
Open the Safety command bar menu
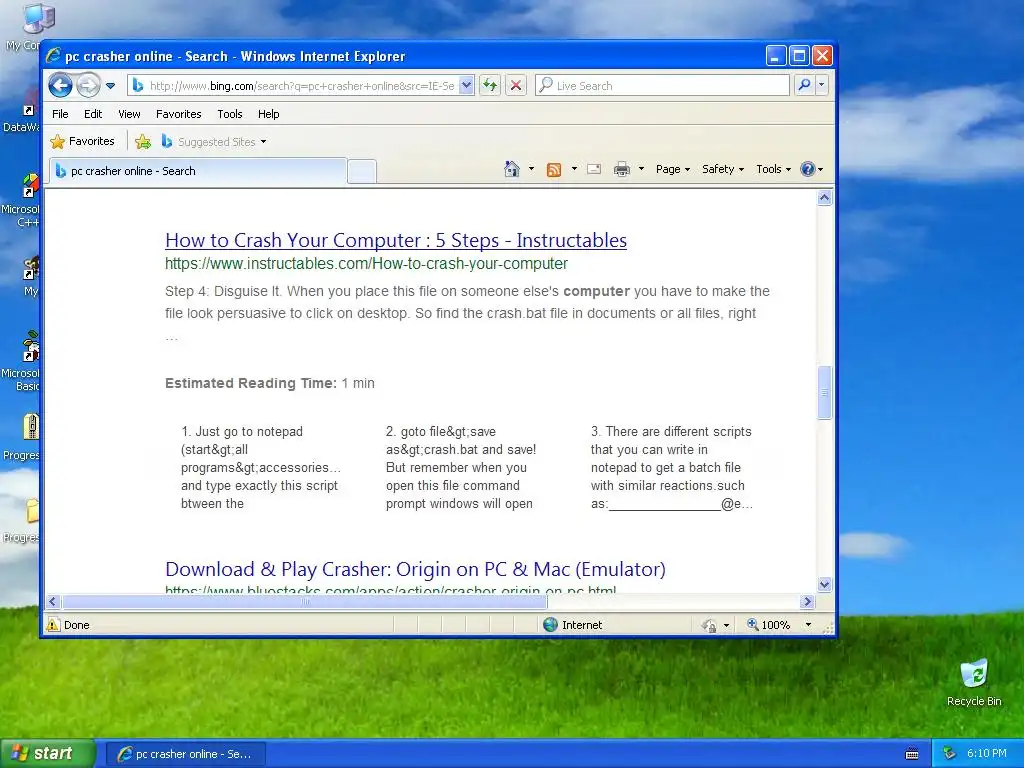[x=723, y=169]
